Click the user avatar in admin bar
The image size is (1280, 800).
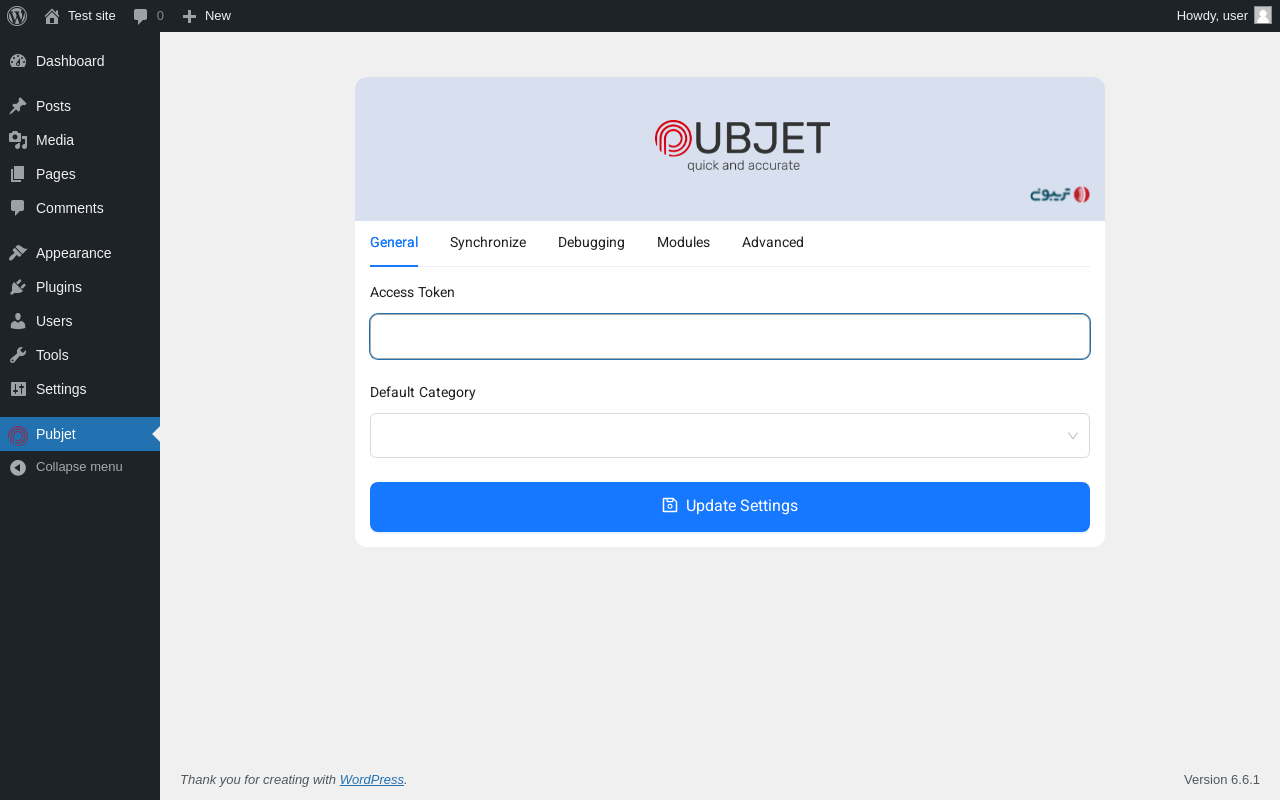click(1263, 15)
